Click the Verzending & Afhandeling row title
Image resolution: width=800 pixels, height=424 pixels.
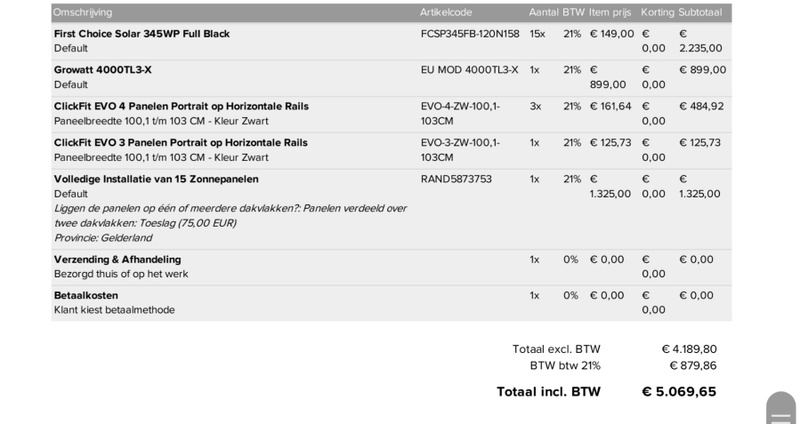117,259
